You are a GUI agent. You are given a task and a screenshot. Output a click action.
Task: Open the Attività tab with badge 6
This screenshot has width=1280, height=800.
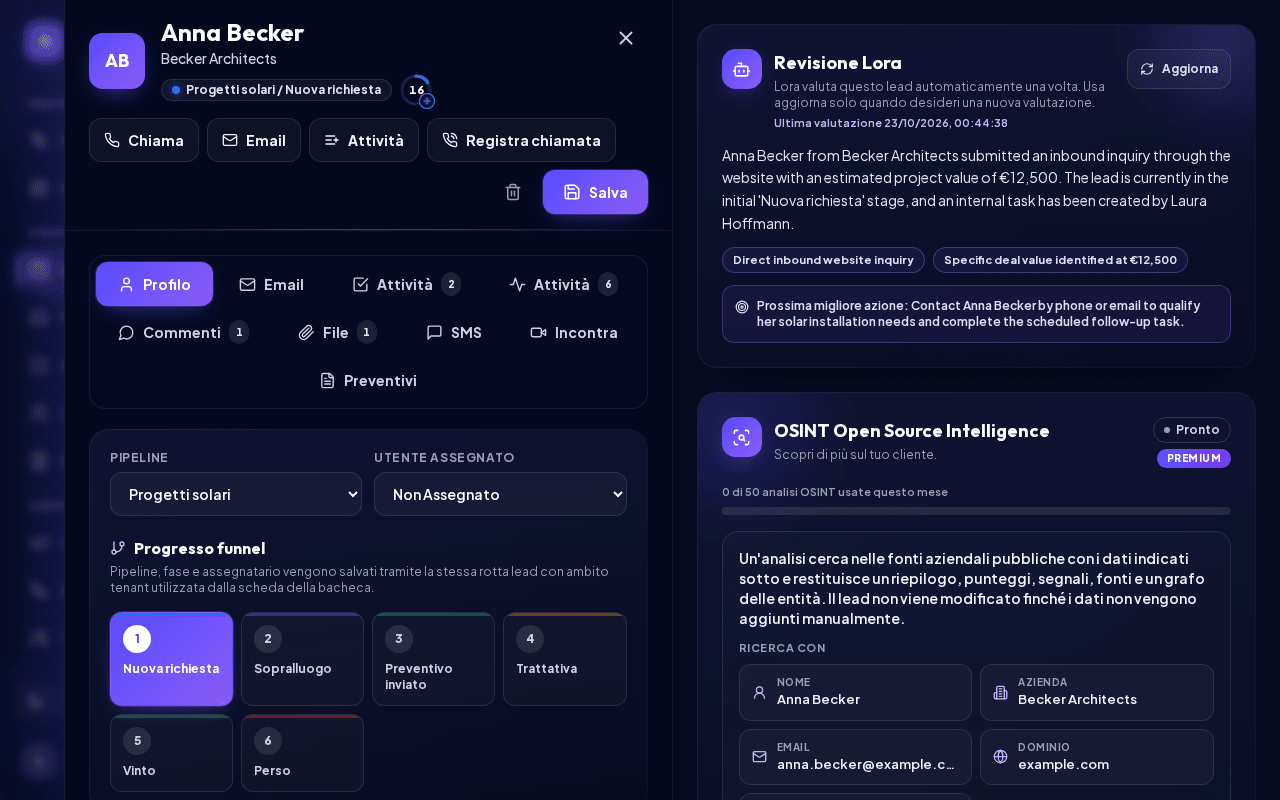tap(563, 284)
